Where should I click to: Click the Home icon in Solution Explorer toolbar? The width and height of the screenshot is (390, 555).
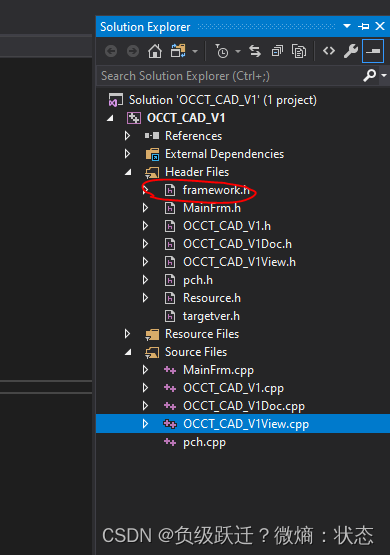coord(155,51)
